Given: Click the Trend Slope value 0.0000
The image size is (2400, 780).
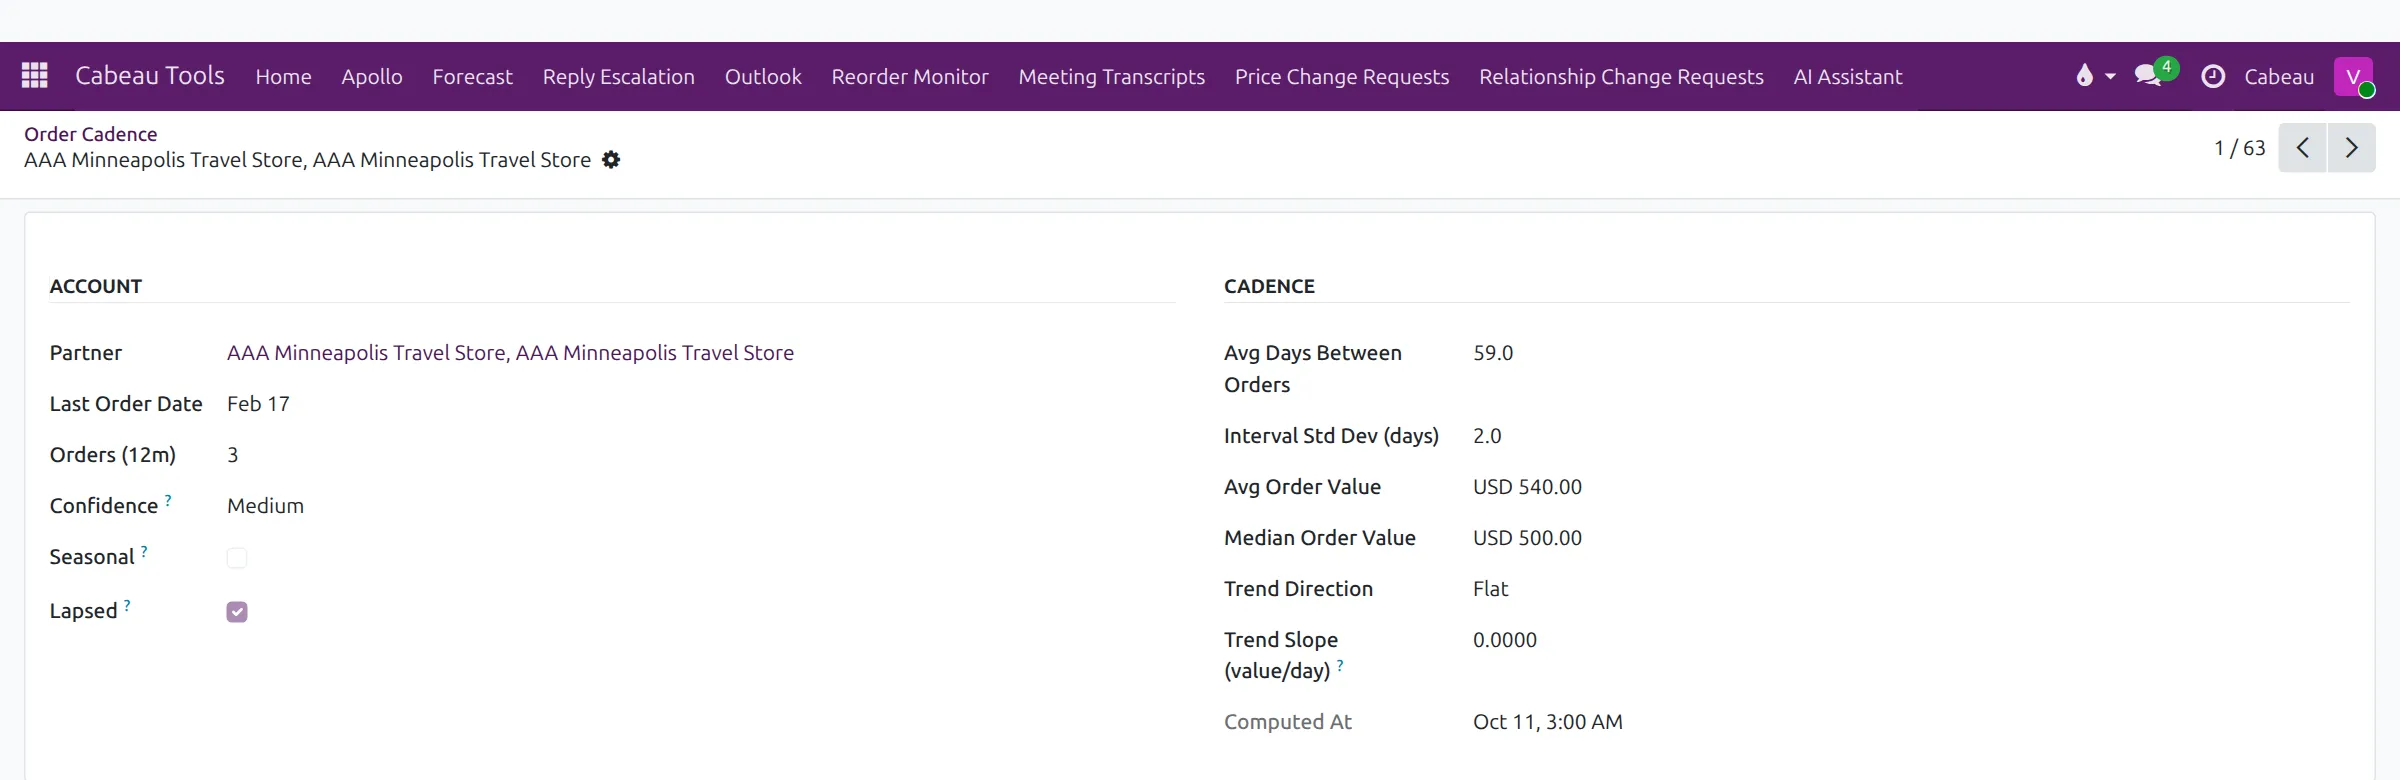Looking at the screenshot, I should coord(1505,640).
